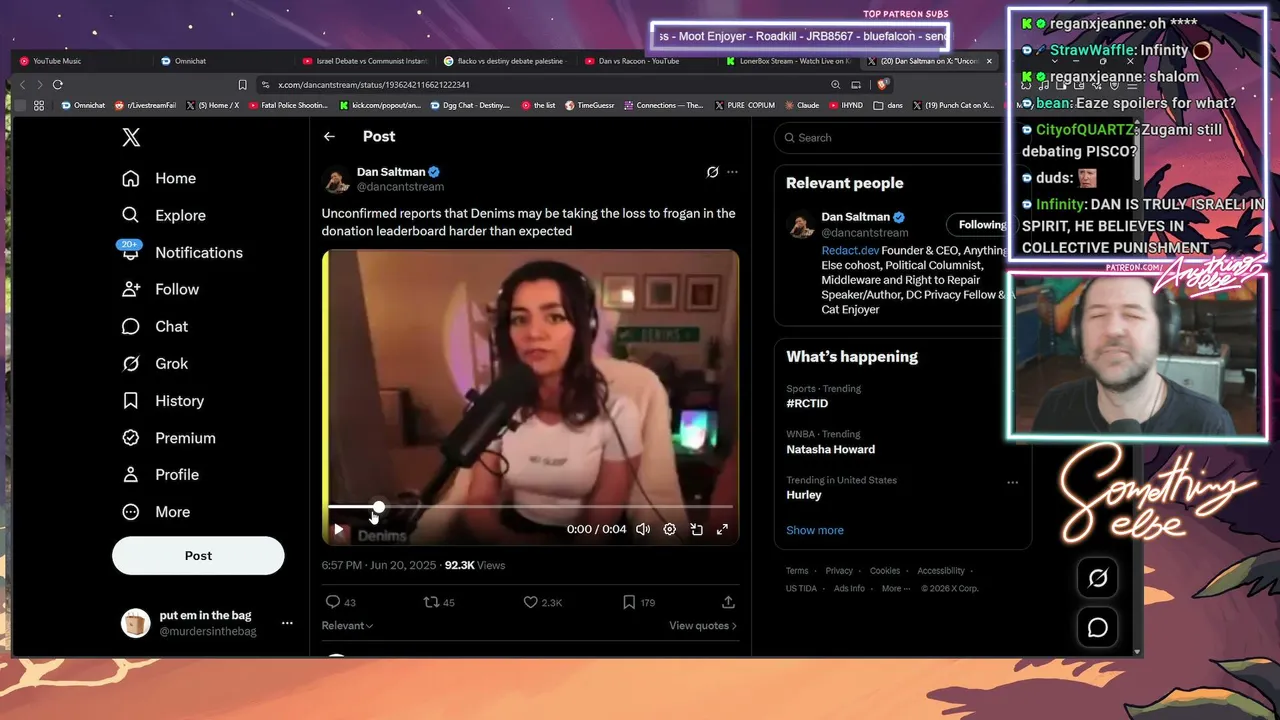Open the #RCTID trending topic

(807, 404)
